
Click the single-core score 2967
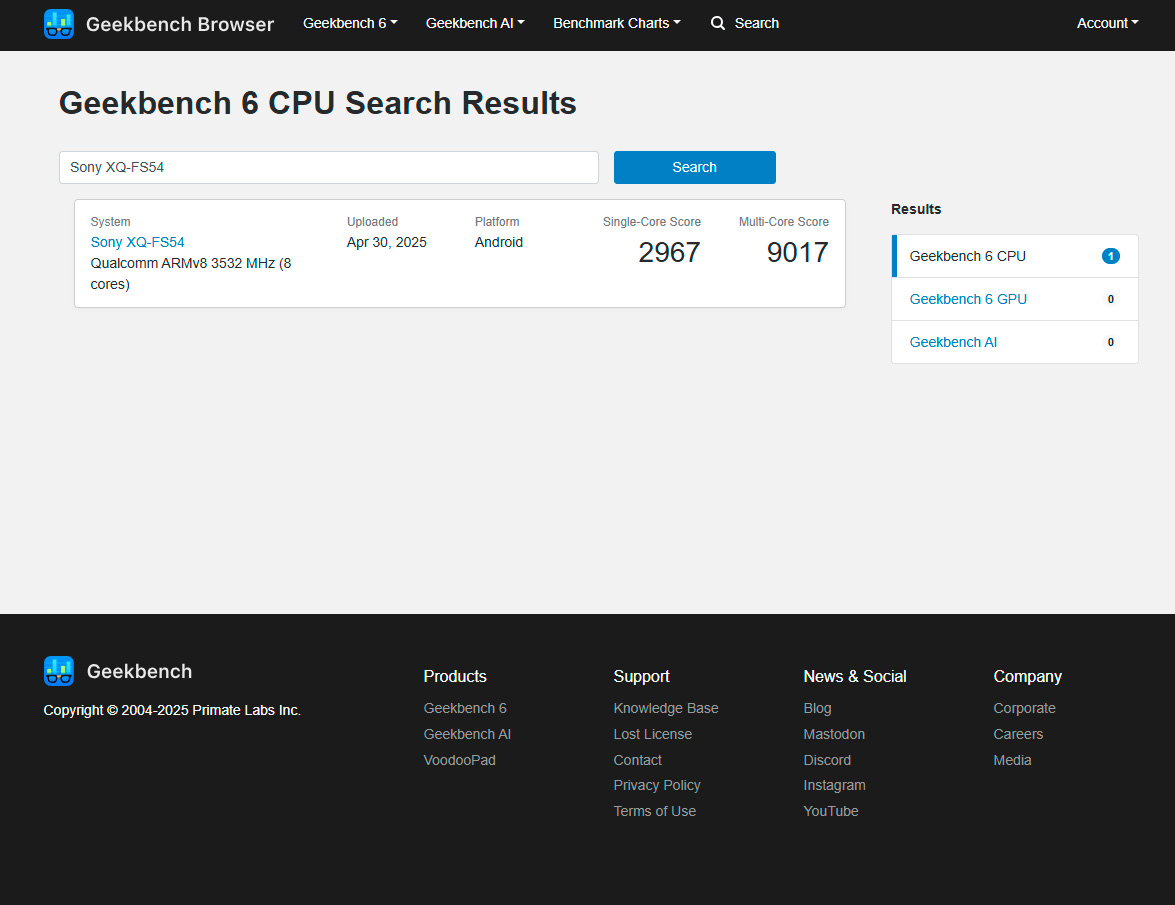669,252
